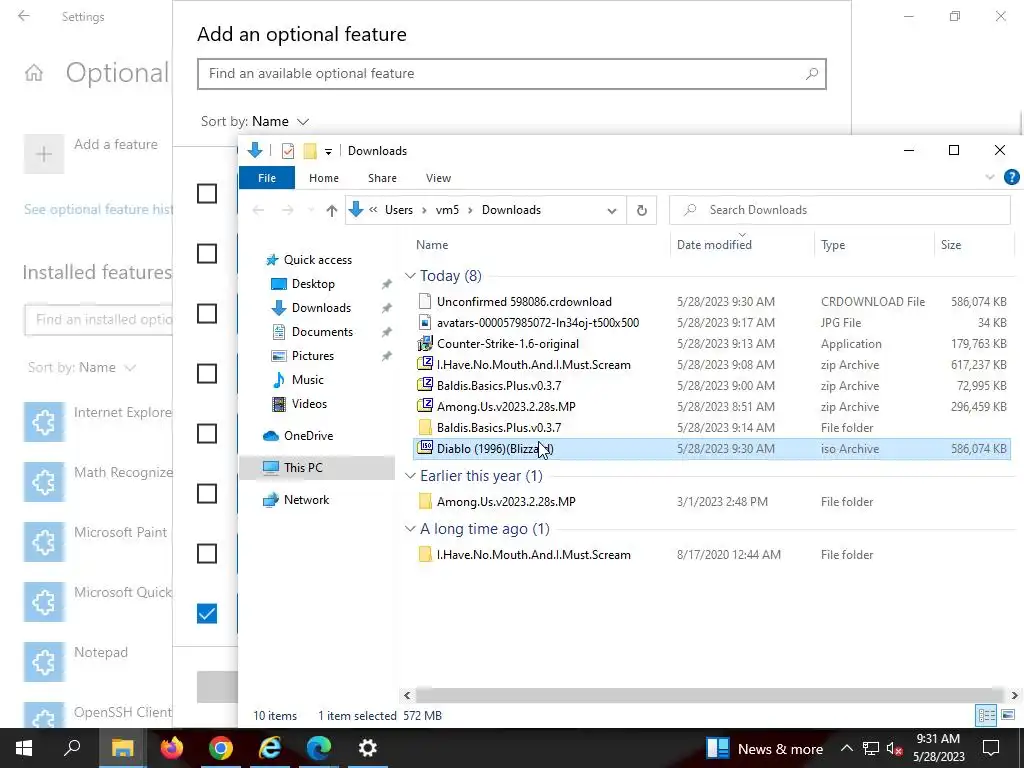This screenshot has height=768, width=1024.
Task: Select the I.Have.No.Mouth.And.I.Must.Scream zip archive icon
Action: 425,364
